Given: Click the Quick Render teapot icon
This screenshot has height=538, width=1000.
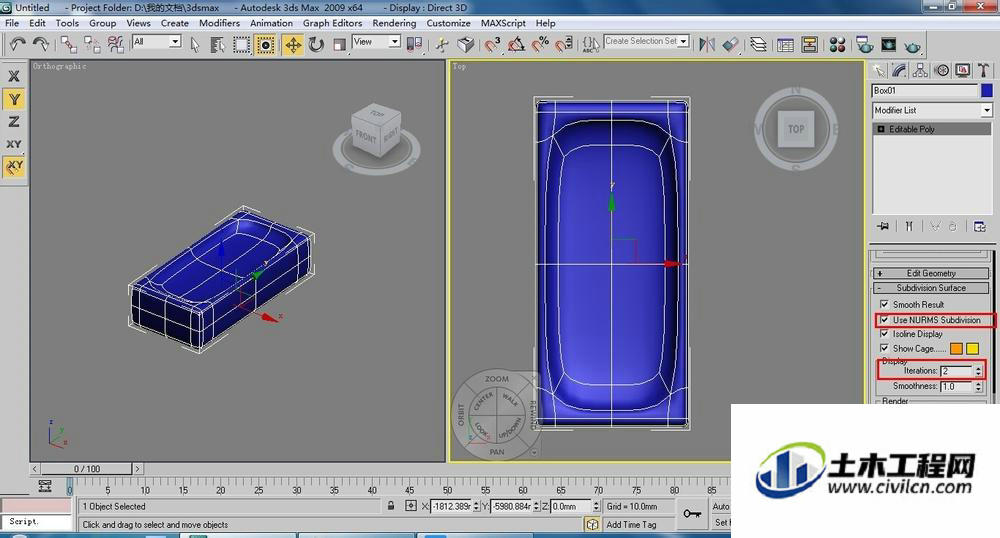Looking at the screenshot, I should click(913, 46).
